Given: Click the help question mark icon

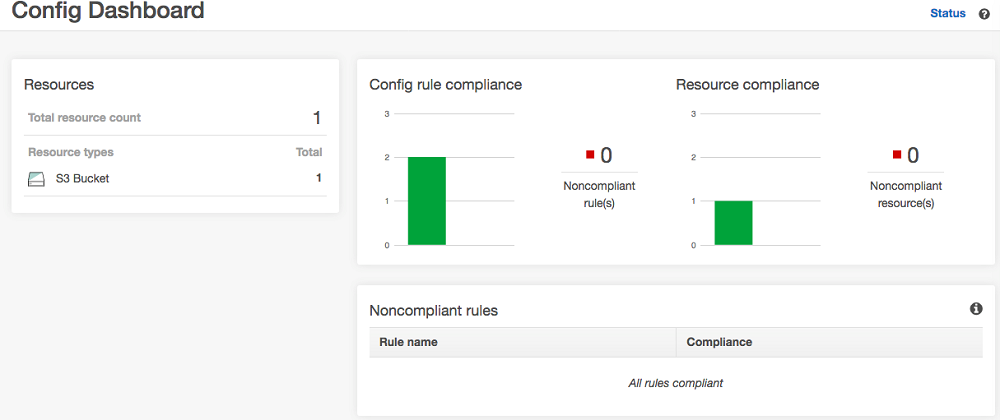Looking at the screenshot, I should coord(984,14).
